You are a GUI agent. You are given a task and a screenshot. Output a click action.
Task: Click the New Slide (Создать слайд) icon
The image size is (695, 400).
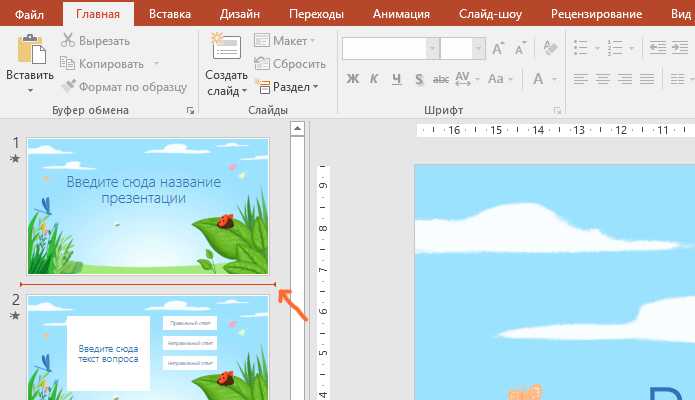point(226,47)
